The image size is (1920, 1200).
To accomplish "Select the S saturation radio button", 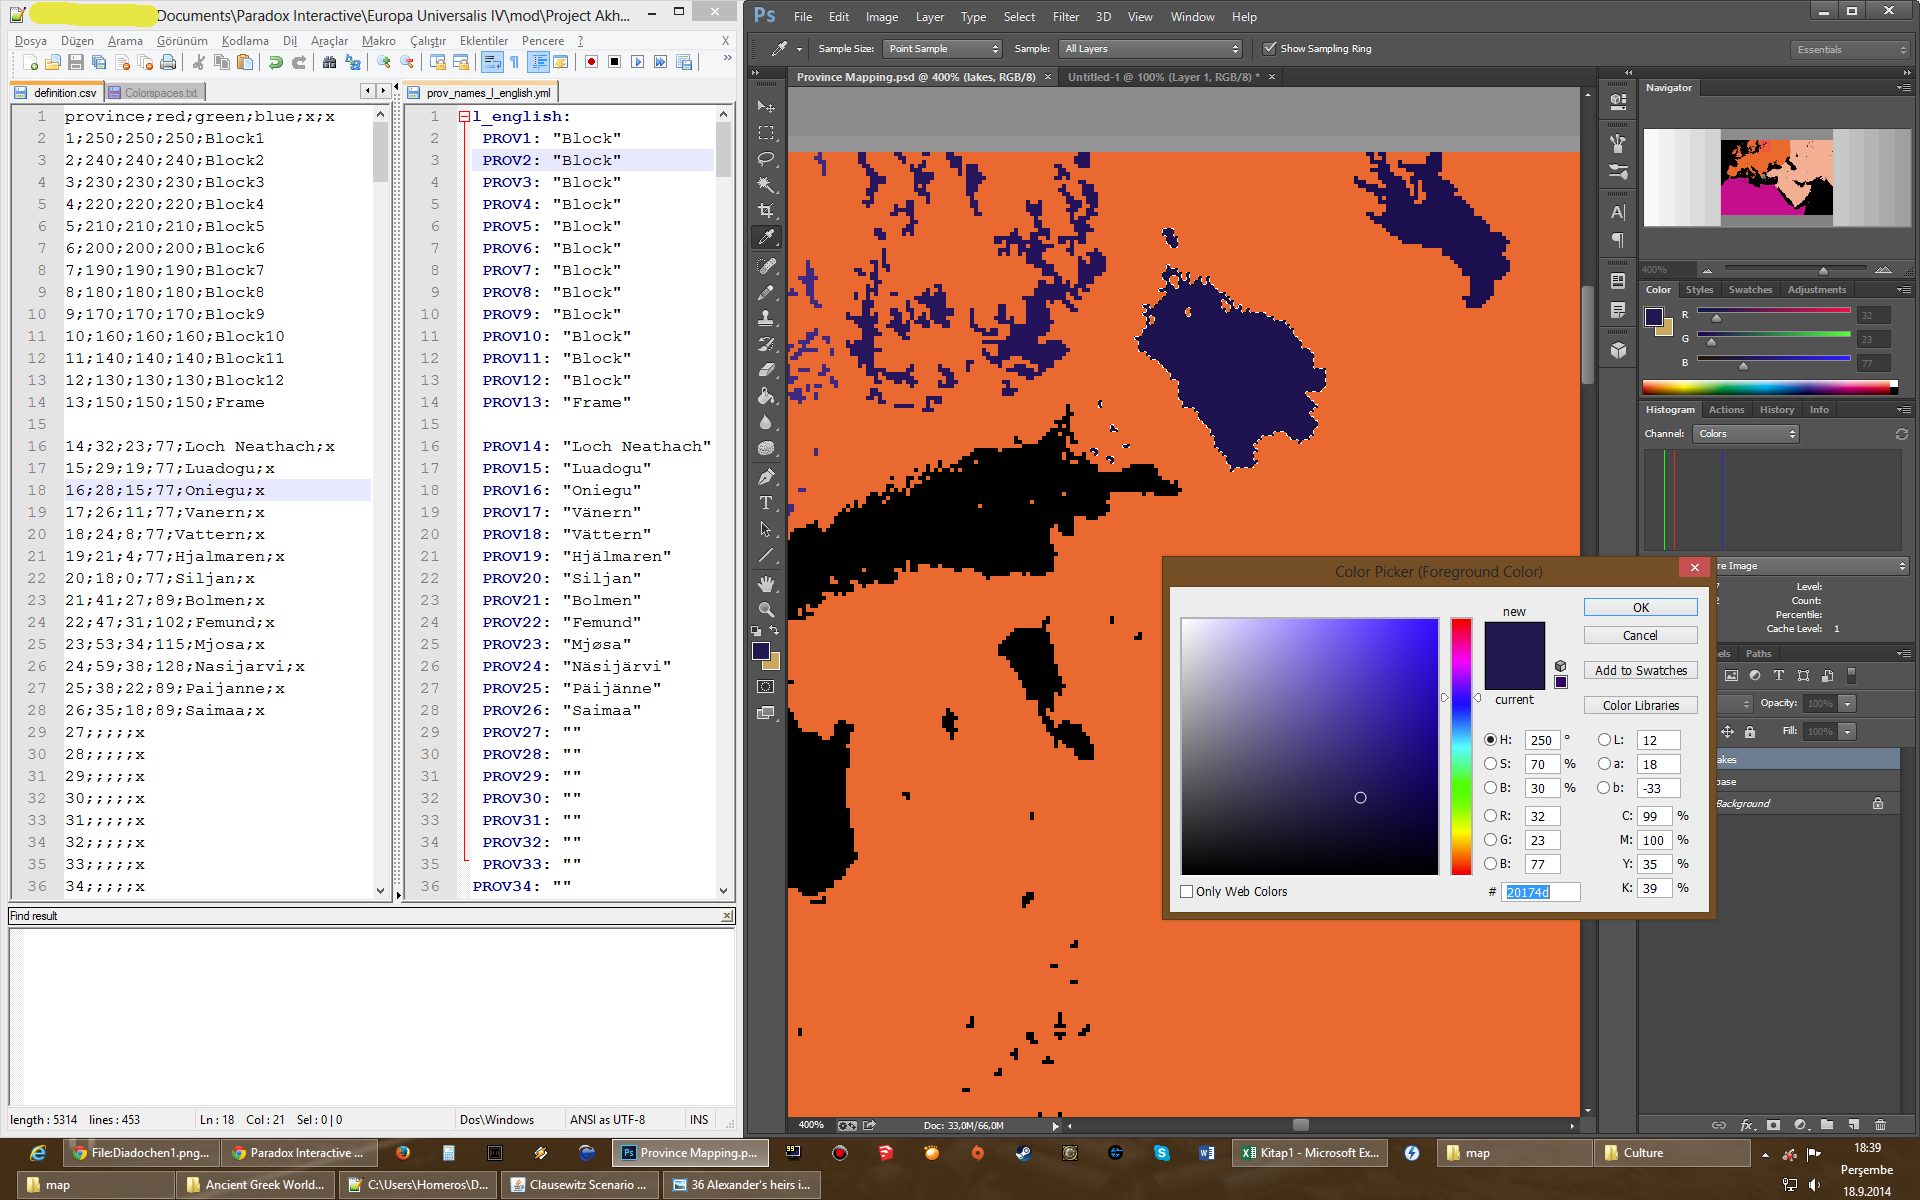I will pyautogui.click(x=1490, y=764).
